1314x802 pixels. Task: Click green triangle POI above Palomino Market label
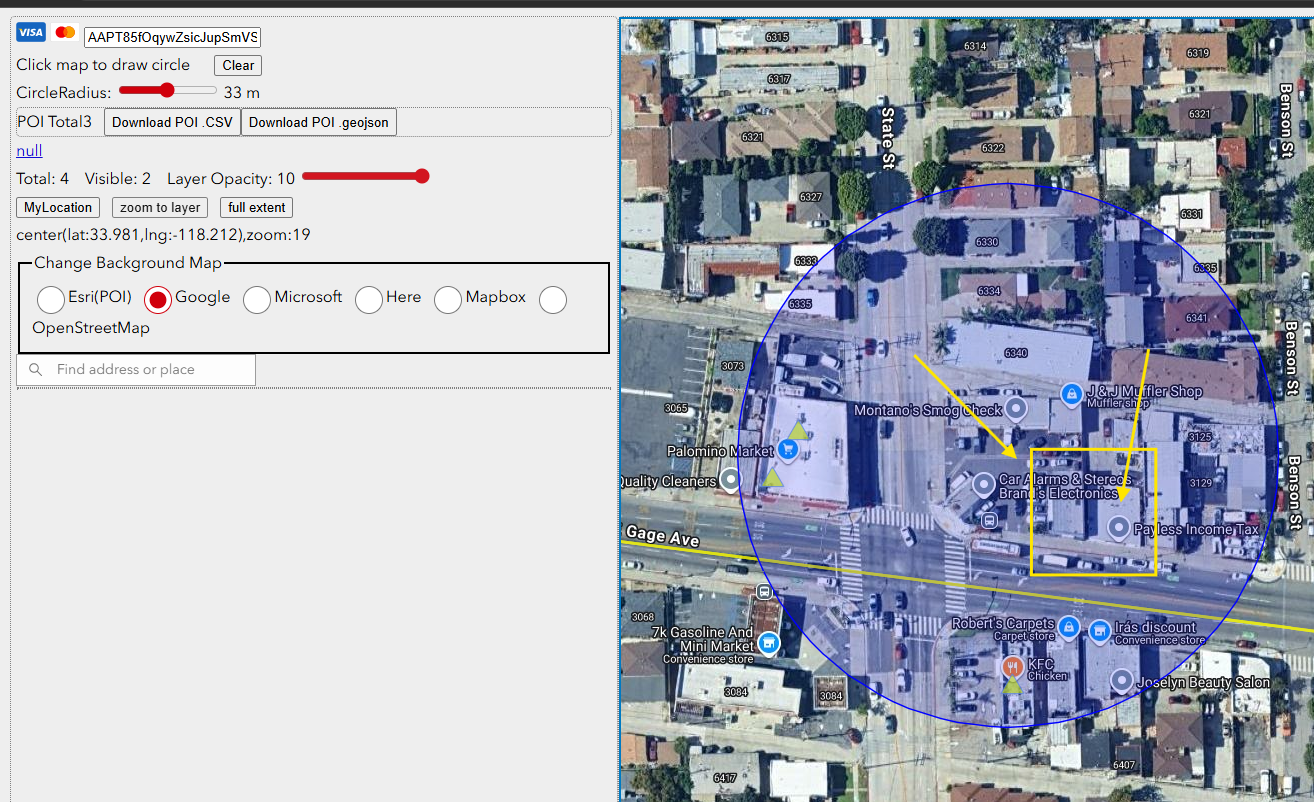click(797, 431)
